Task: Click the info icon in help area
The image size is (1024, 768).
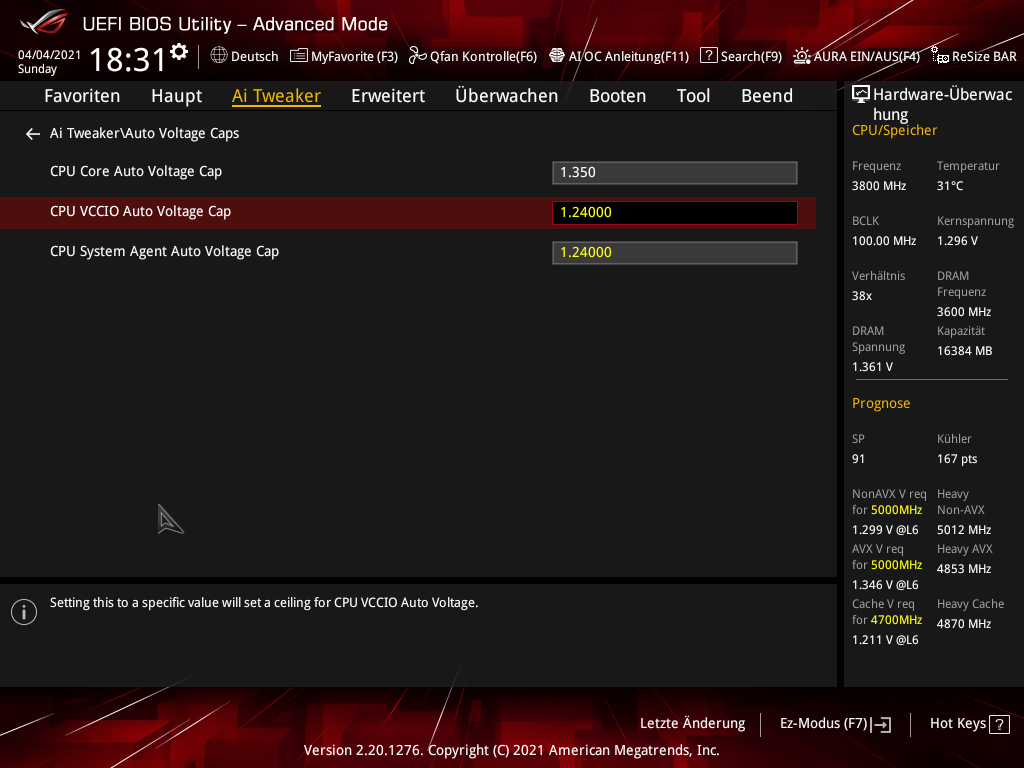Action: (x=24, y=612)
